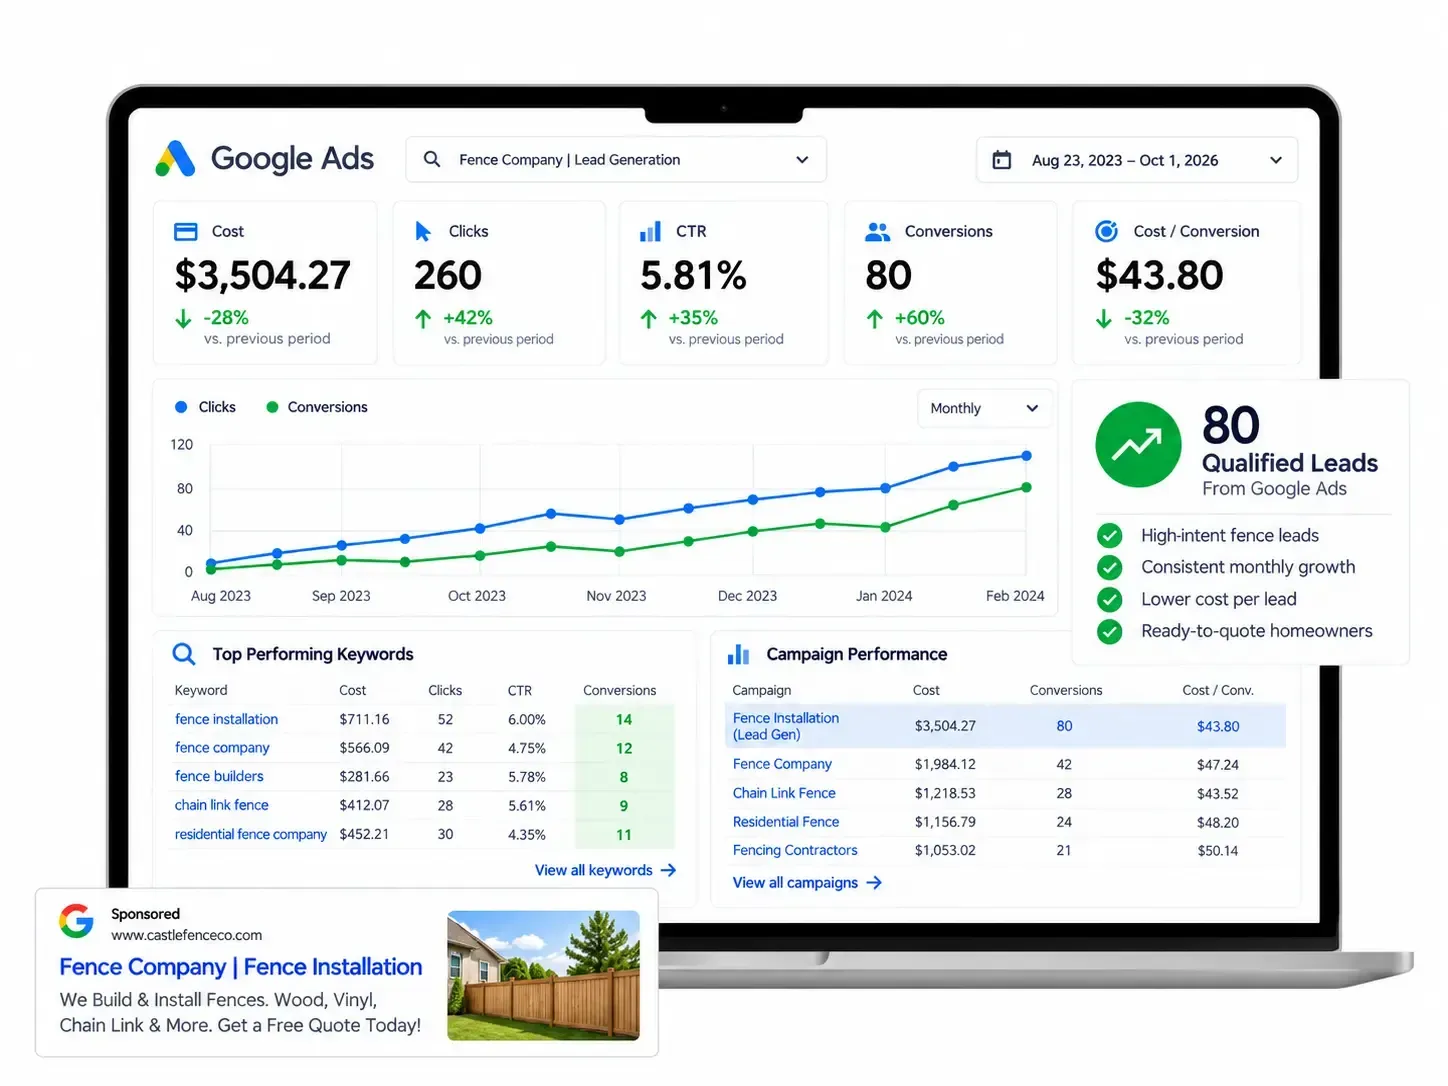Click View all keywords link
1448x1086 pixels.
tap(605, 870)
